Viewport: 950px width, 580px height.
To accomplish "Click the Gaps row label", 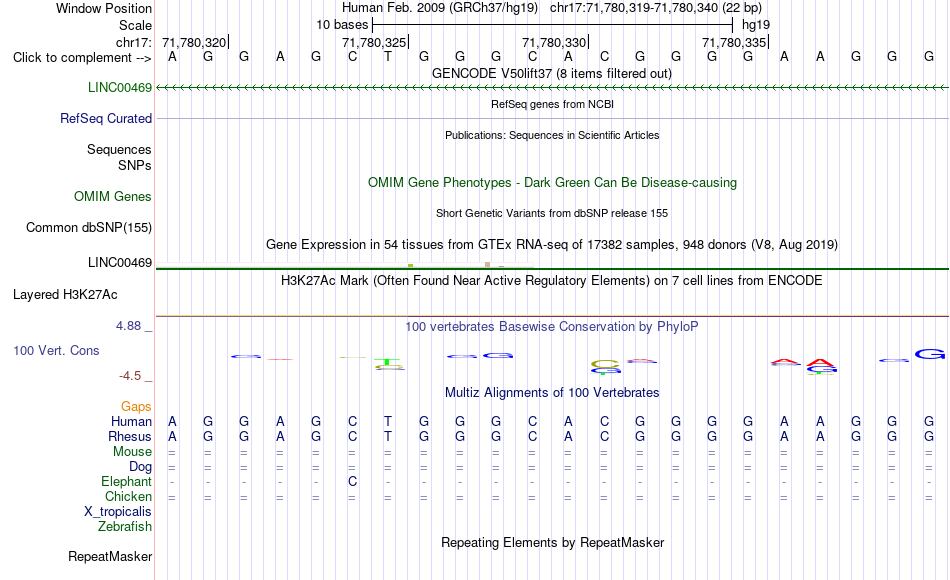I will click(136, 406).
